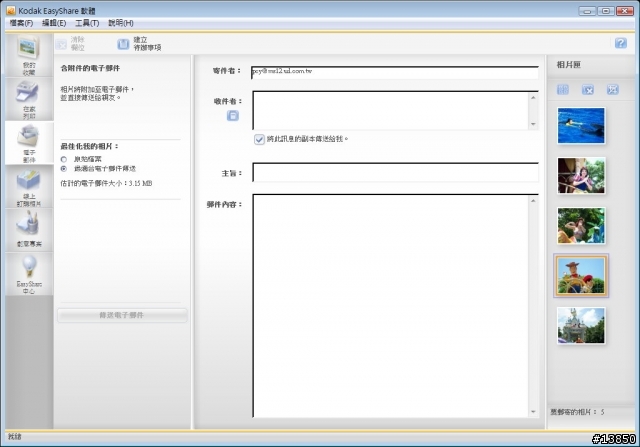Viewport: 640px width, 447px height.
Task: Click in the 收件者 recipients field
Action: [x=391, y=110]
